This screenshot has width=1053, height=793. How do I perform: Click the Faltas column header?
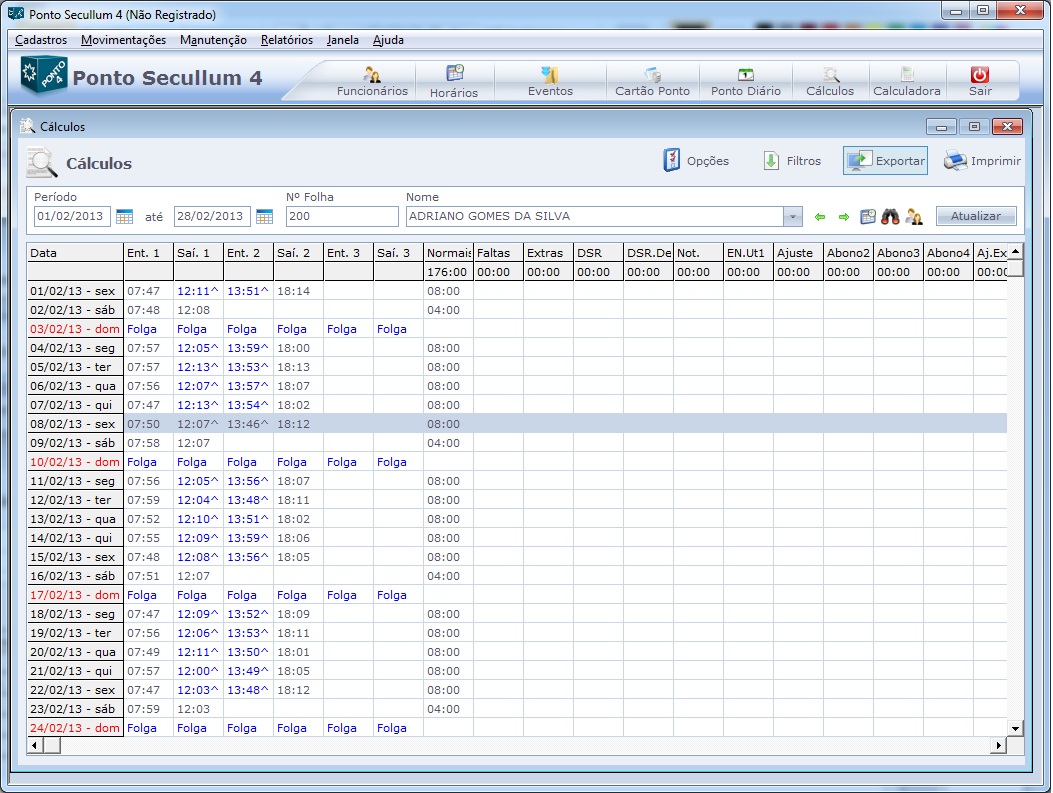pyautogui.click(x=498, y=253)
